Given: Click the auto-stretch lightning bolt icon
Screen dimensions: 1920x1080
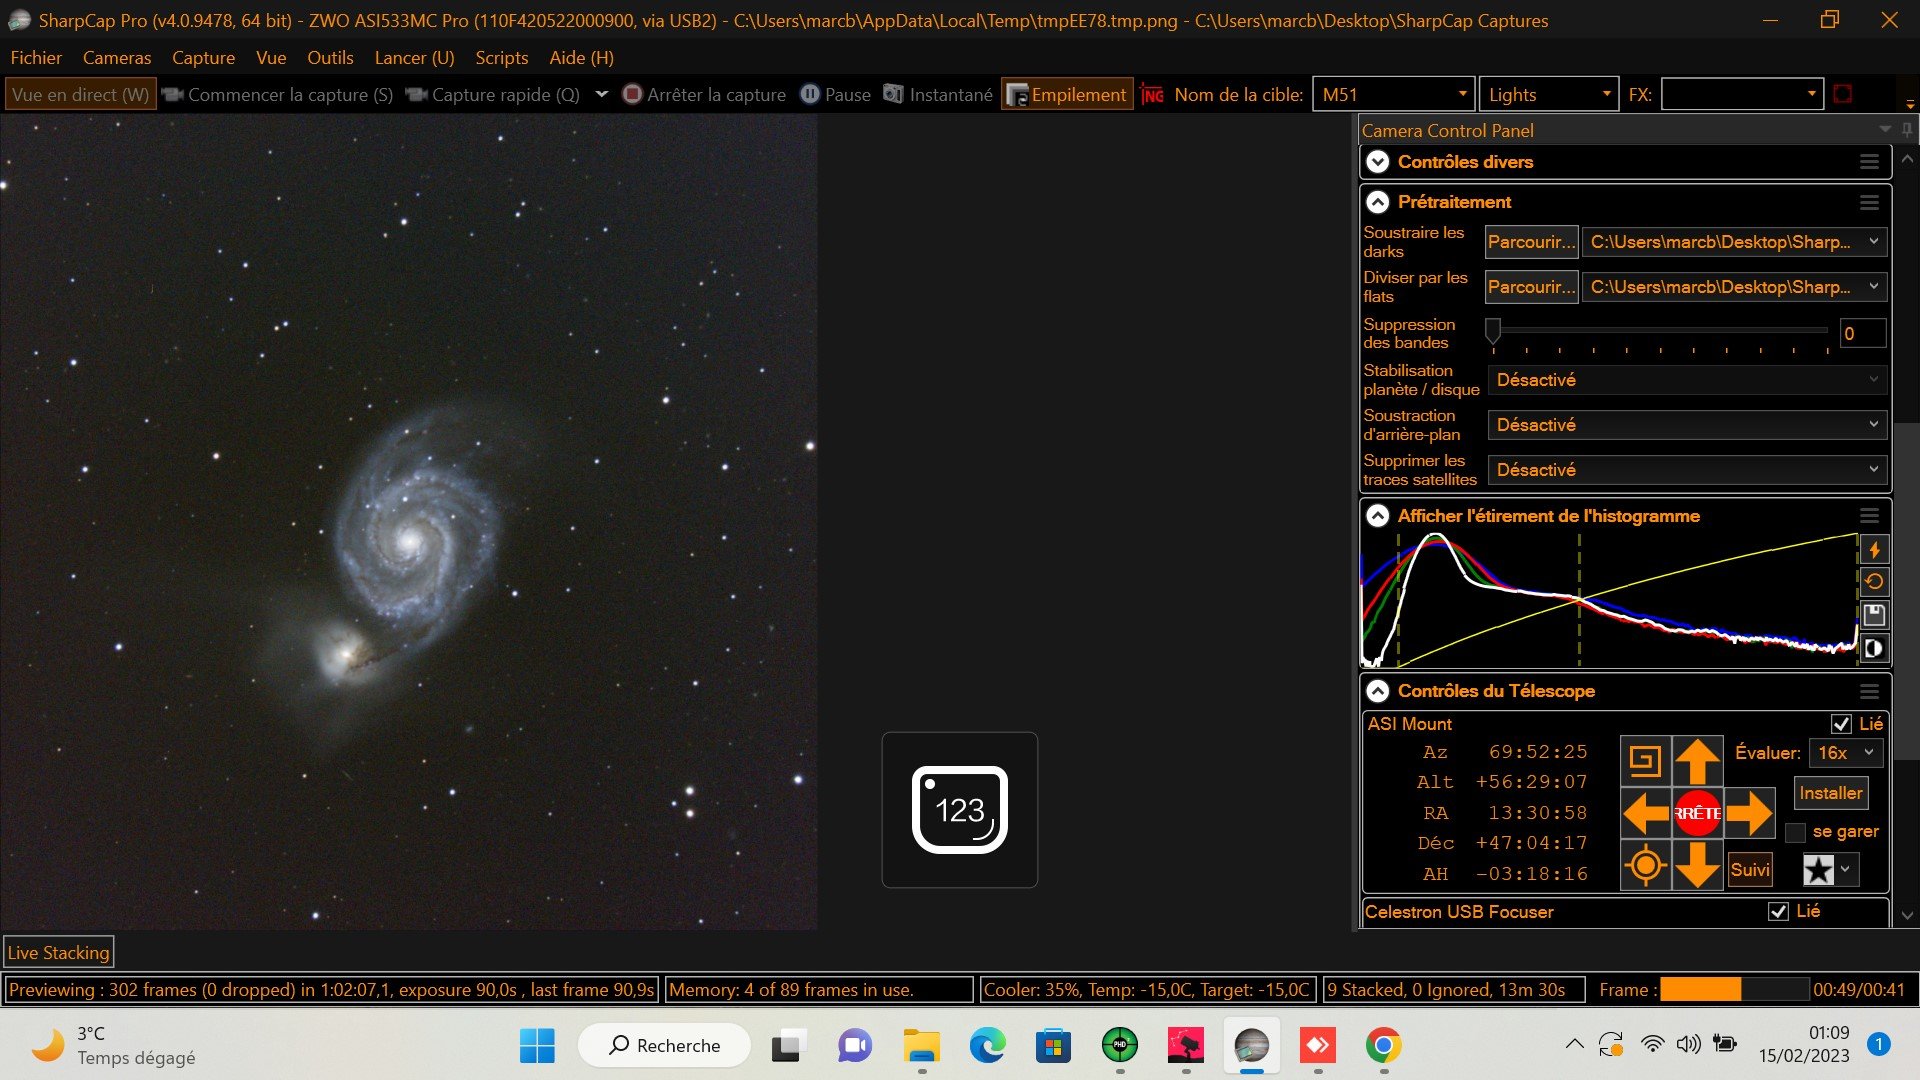Looking at the screenshot, I should [x=1874, y=549].
